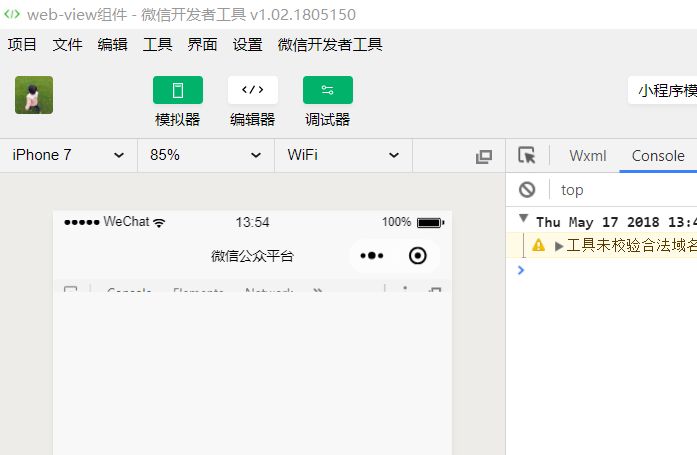Click the simulator circular close-target button
This screenshot has width=697, height=455.
click(x=417, y=255)
